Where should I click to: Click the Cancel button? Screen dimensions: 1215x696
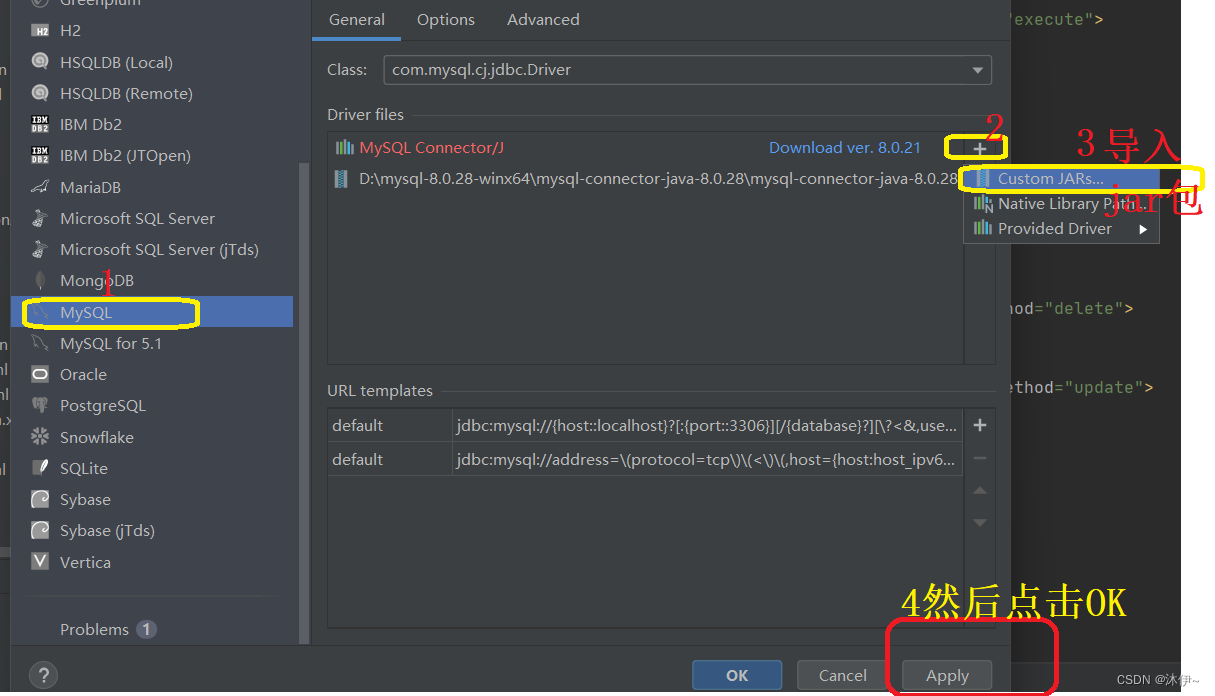pyautogui.click(x=843, y=675)
